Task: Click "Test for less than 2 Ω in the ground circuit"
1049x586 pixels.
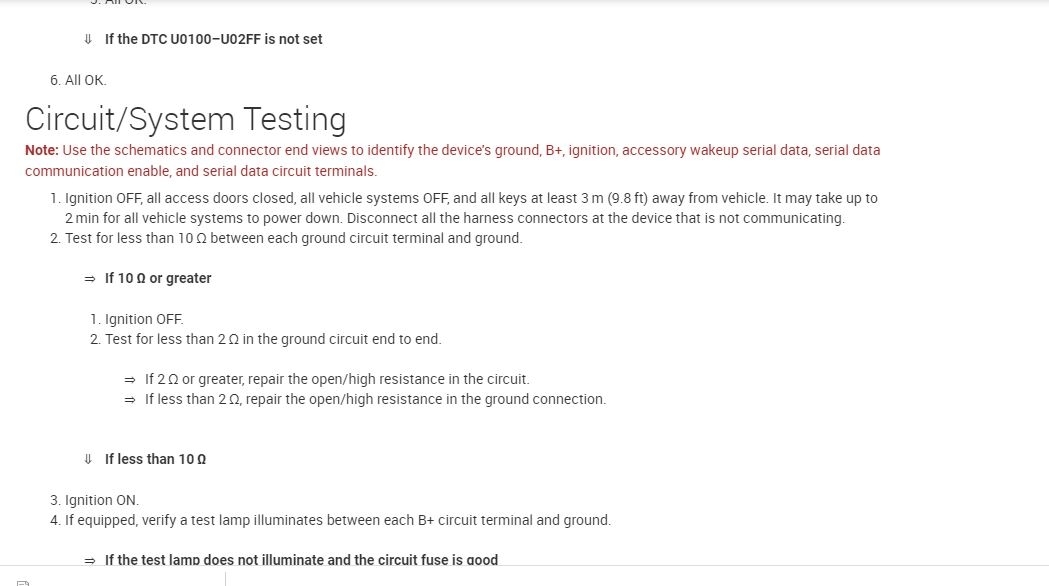Action: [272, 339]
